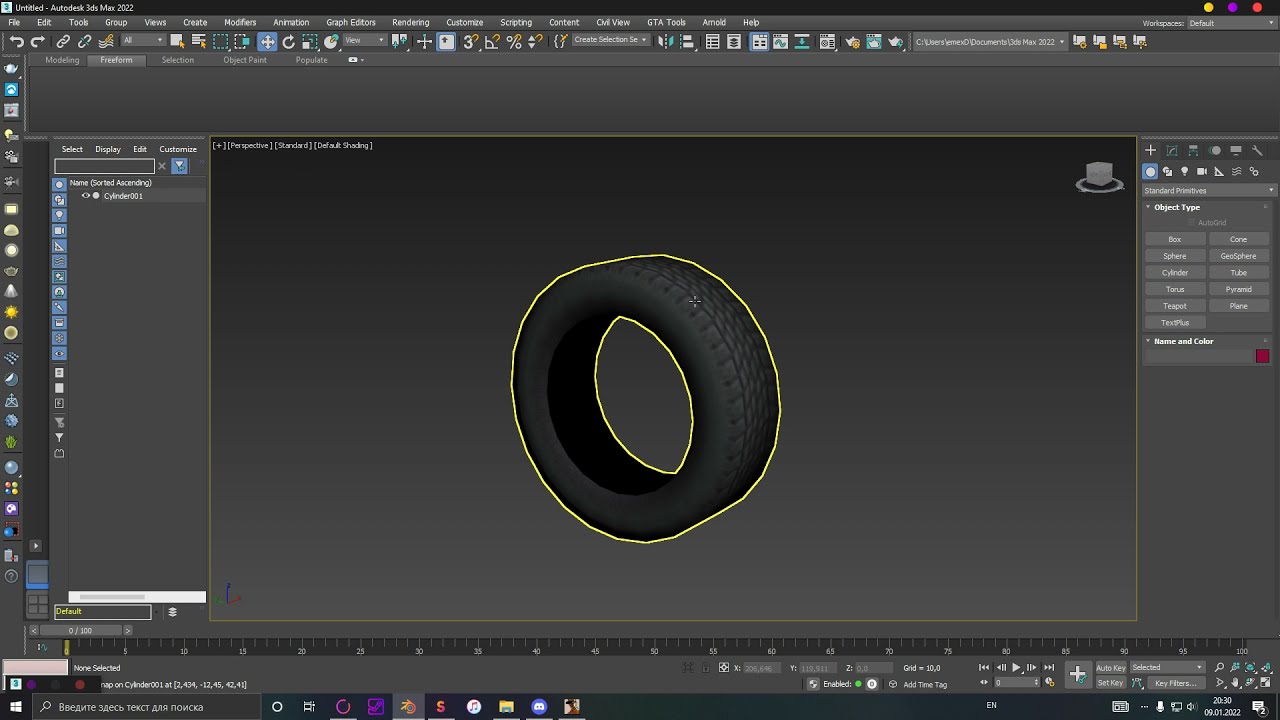Toggle the scene explorer filter funnel button
Viewport: 1280px width, 720px height.
click(x=179, y=166)
